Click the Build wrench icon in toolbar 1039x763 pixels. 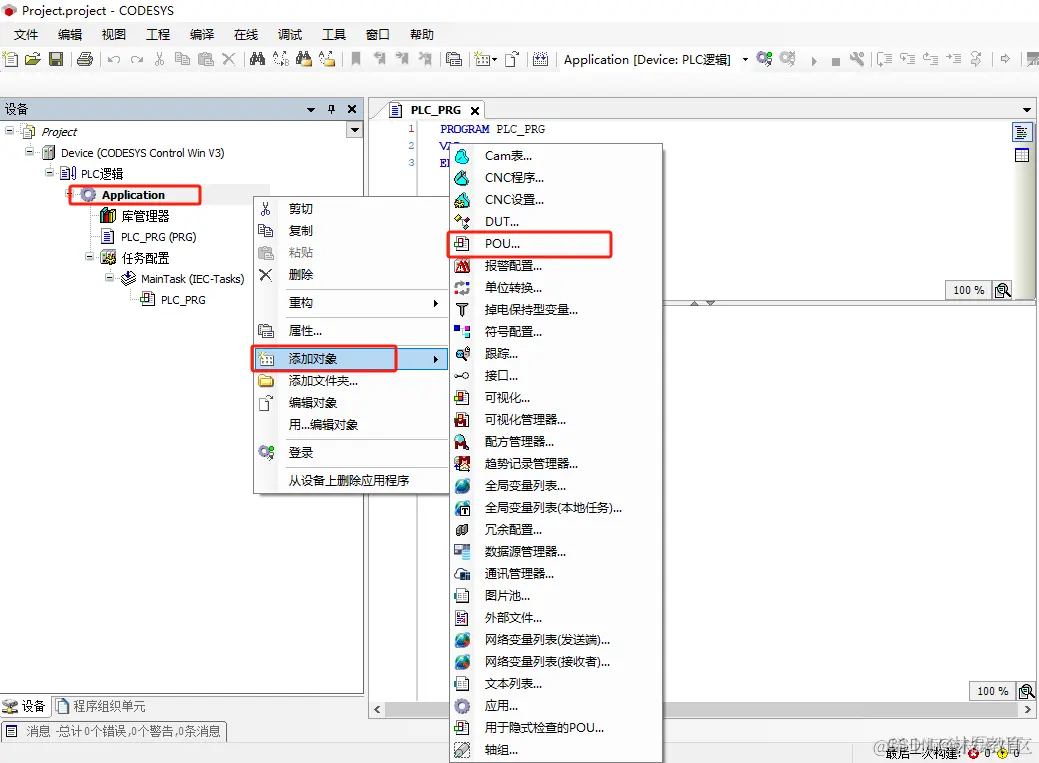click(857, 59)
